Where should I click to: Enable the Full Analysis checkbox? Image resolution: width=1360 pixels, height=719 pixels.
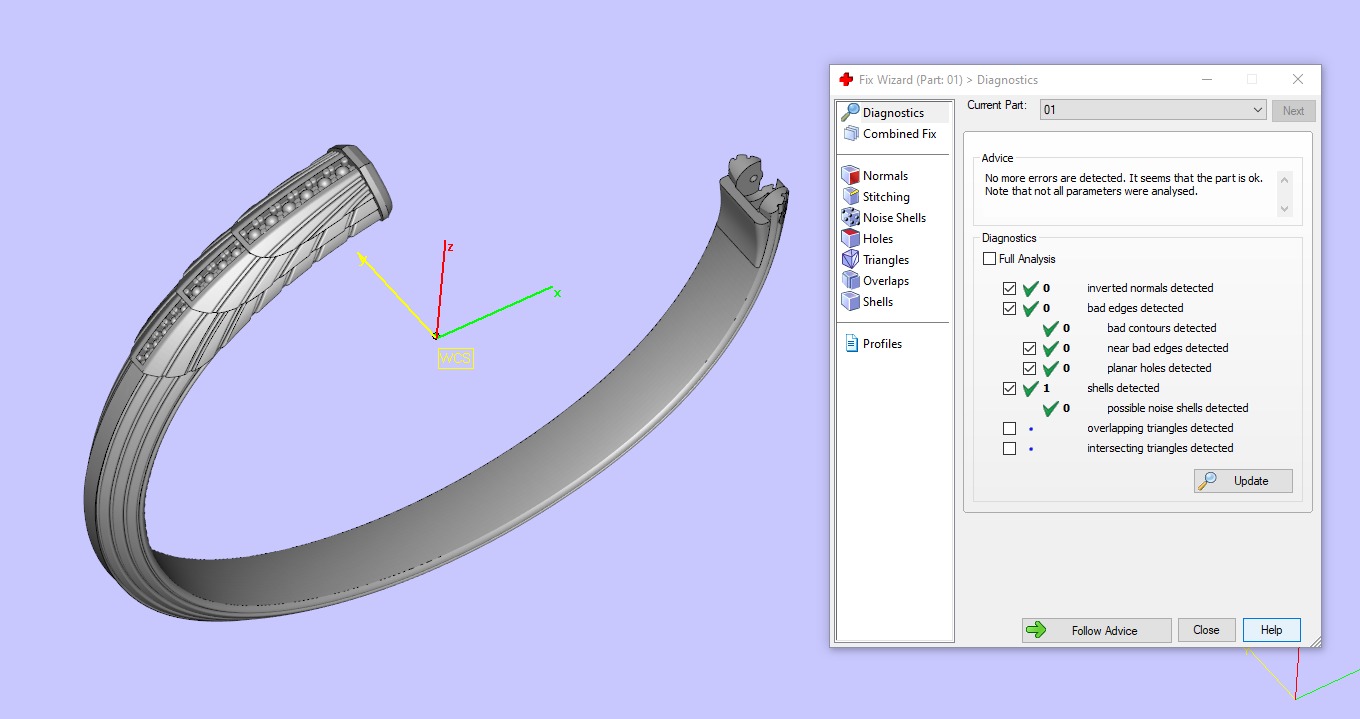(989, 259)
